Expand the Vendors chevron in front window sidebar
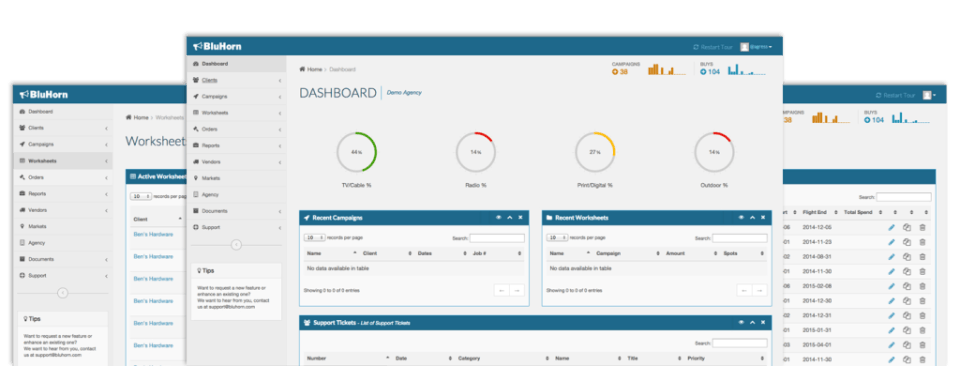This screenshot has height=366, width=960. 280,162
